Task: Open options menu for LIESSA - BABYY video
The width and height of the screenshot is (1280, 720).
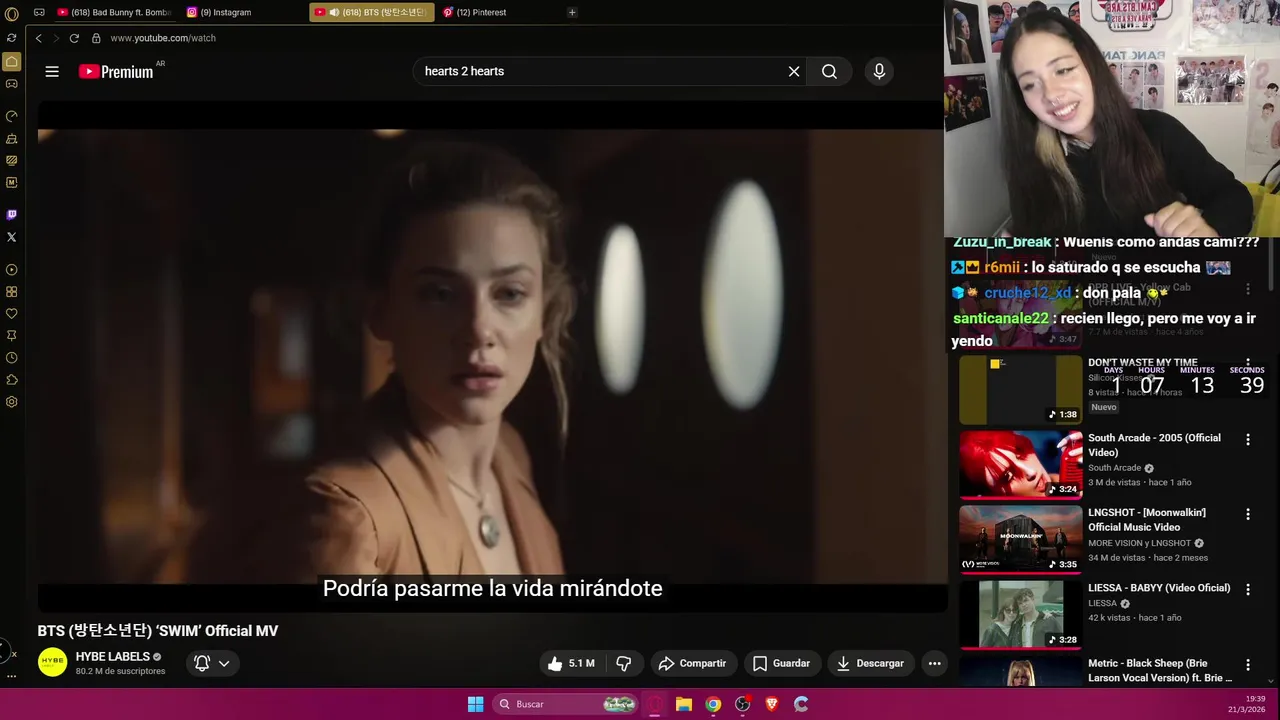Action: (1248, 589)
